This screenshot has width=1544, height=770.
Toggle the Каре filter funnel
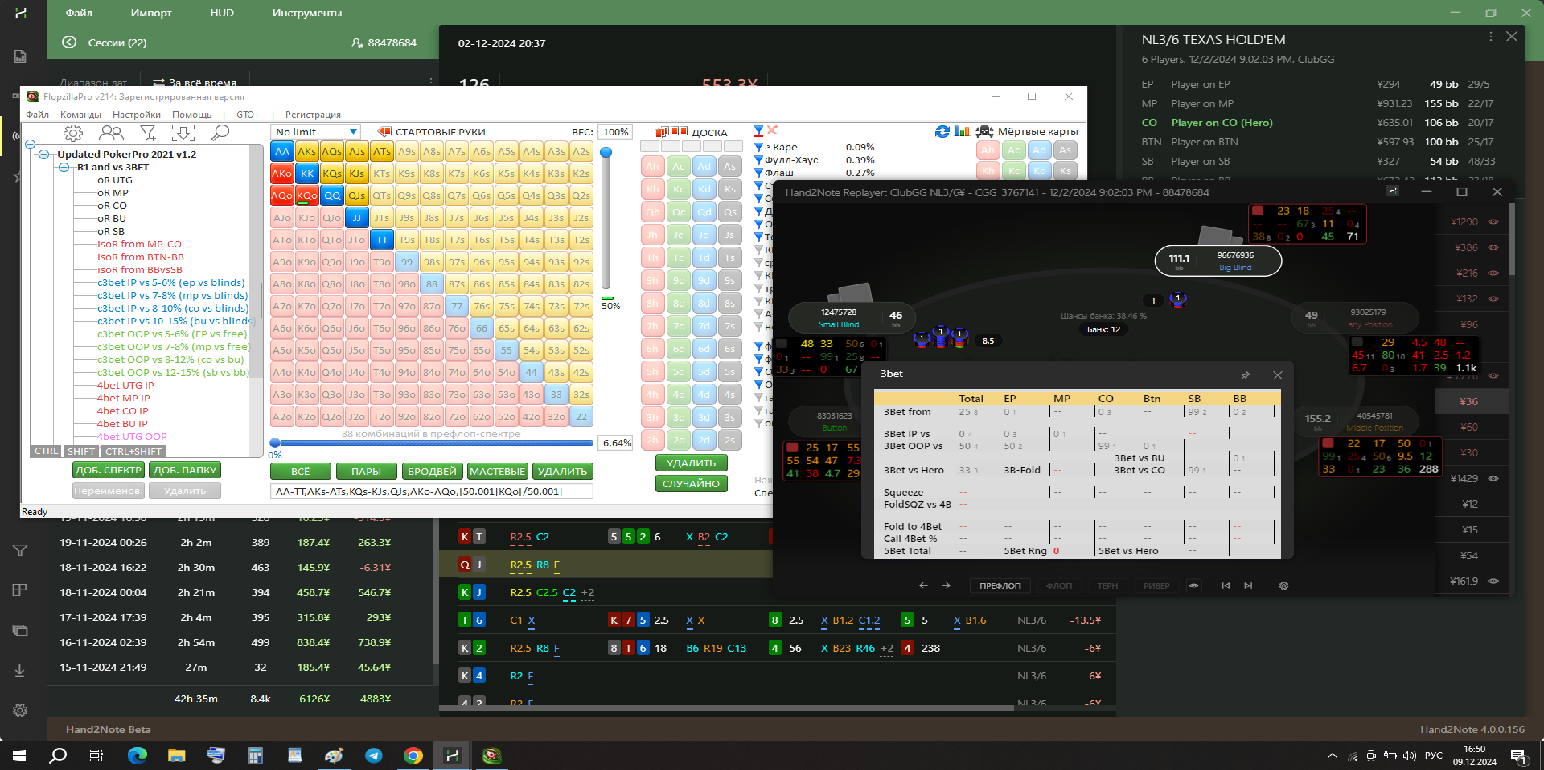(x=758, y=147)
